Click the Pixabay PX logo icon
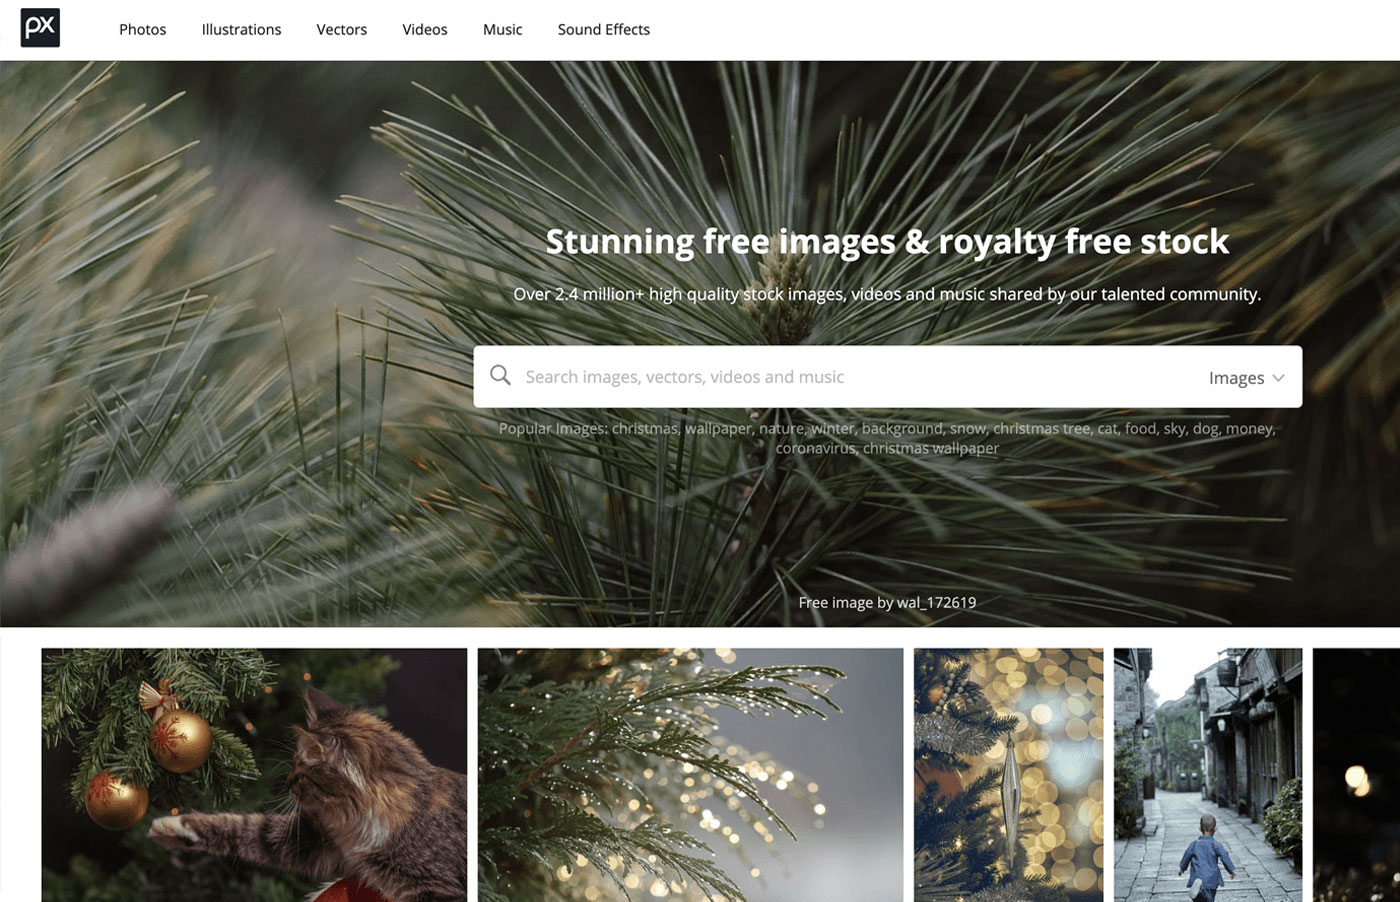Screen dimensions: 1400x902 tap(40, 28)
